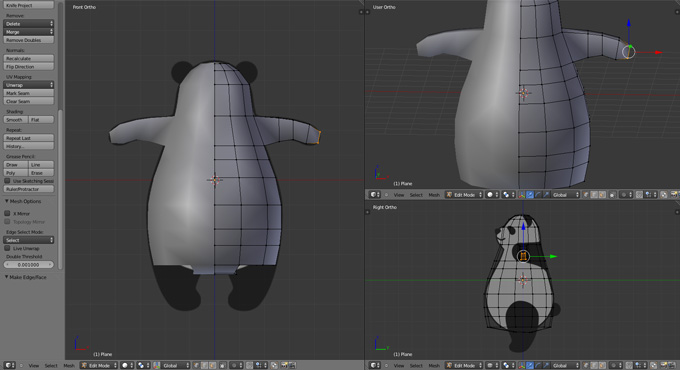This screenshot has height=370, width=680.
Task: Open pivot point selector in Right Ortho header
Action: pyautogui.click(x=508, y=365)
